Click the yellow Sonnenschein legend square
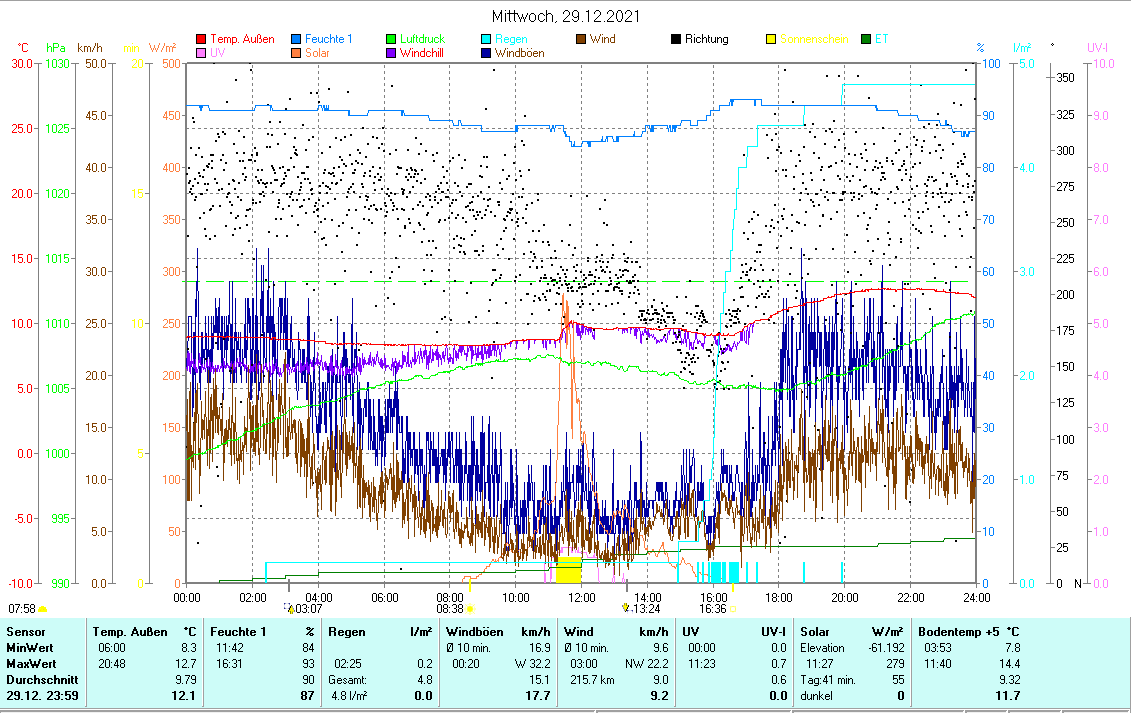This screenshot has width=1131, height=713. click(771, 40)
